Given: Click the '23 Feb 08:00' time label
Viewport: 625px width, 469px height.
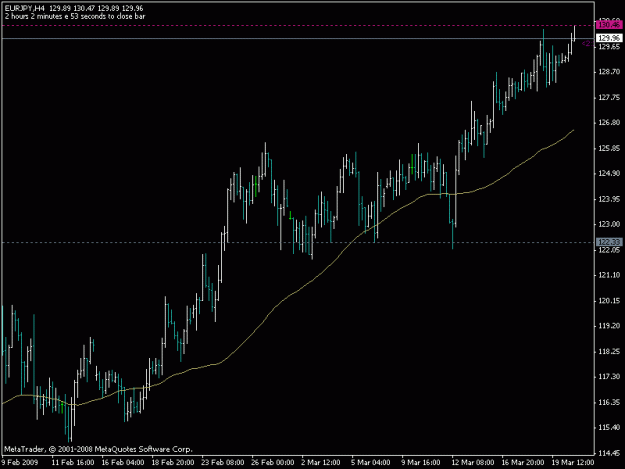Looking at the screenshot, I should point(223,463).
